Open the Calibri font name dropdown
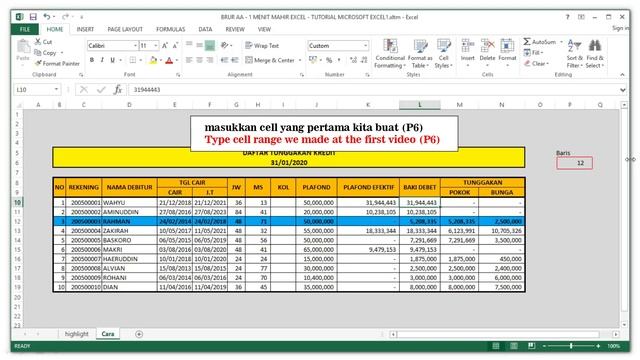Viewport: 640px width, 360px height. [x=135, y=46]
